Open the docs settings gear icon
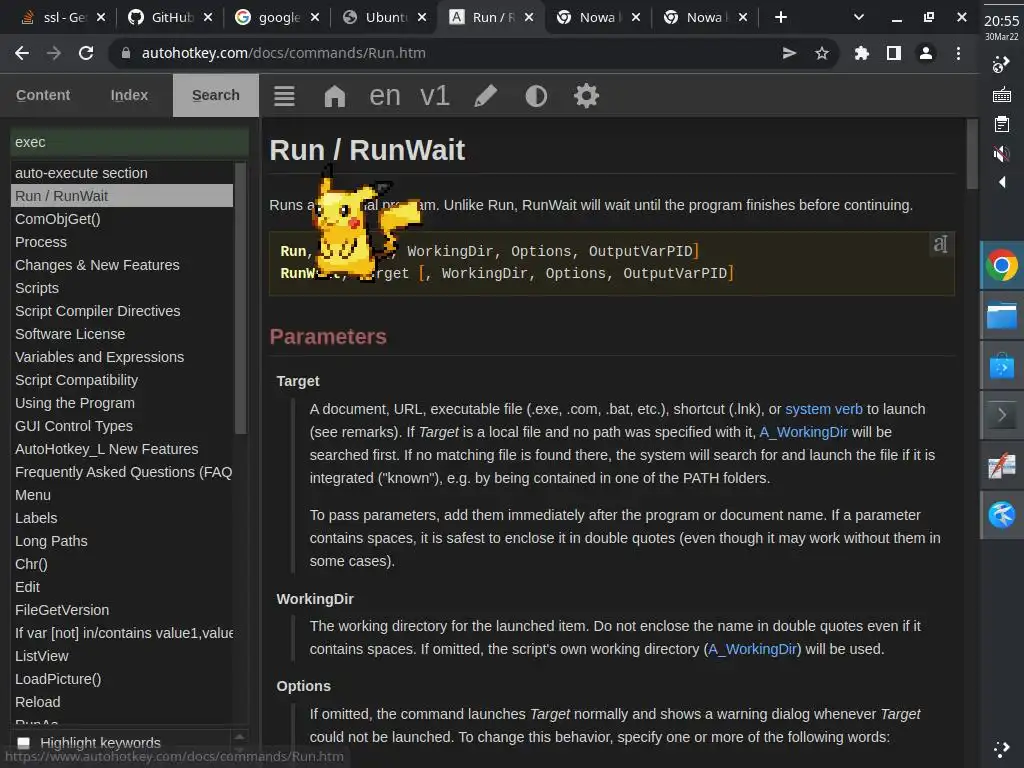This screenshot has width=1024, height=768. (x=586, y=96)
